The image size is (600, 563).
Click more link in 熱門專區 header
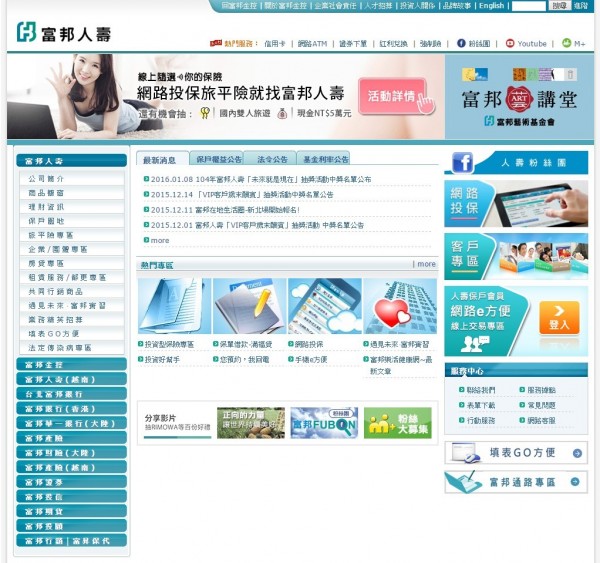coord(426,264)
